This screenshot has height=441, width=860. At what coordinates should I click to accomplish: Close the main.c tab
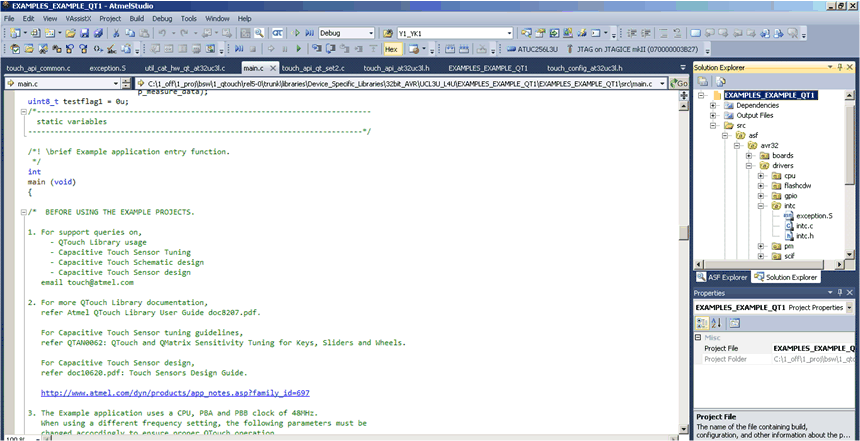pyautogui.click(x=272, y=69)
